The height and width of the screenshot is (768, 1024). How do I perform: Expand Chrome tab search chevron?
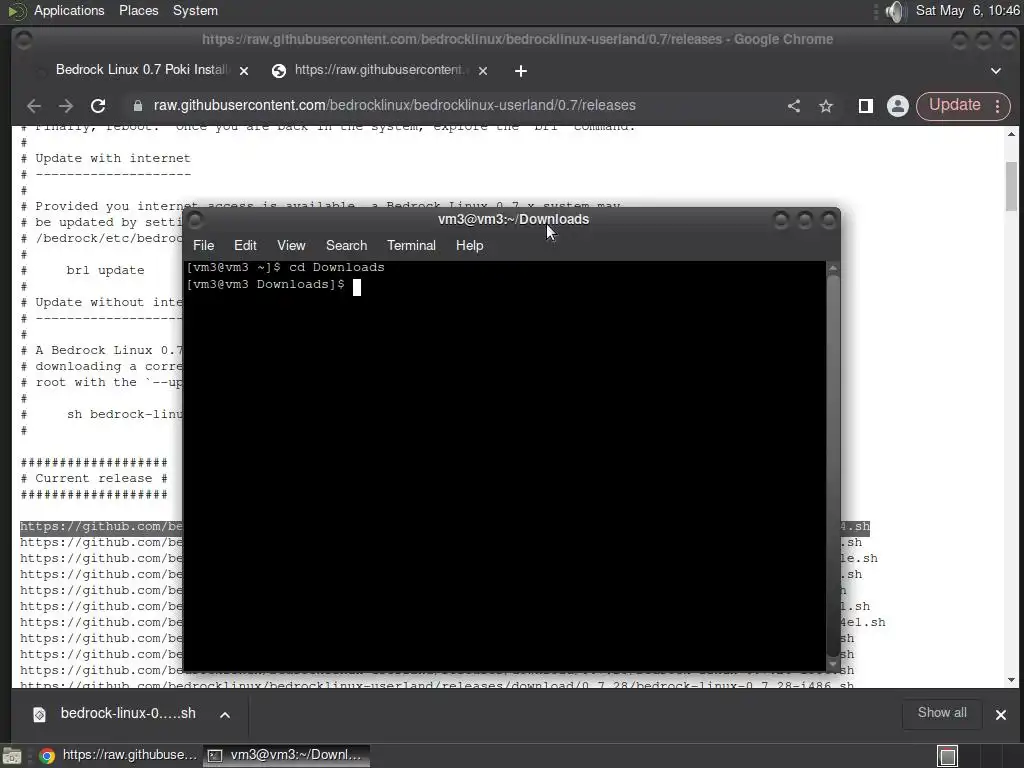tap(996, 71)
